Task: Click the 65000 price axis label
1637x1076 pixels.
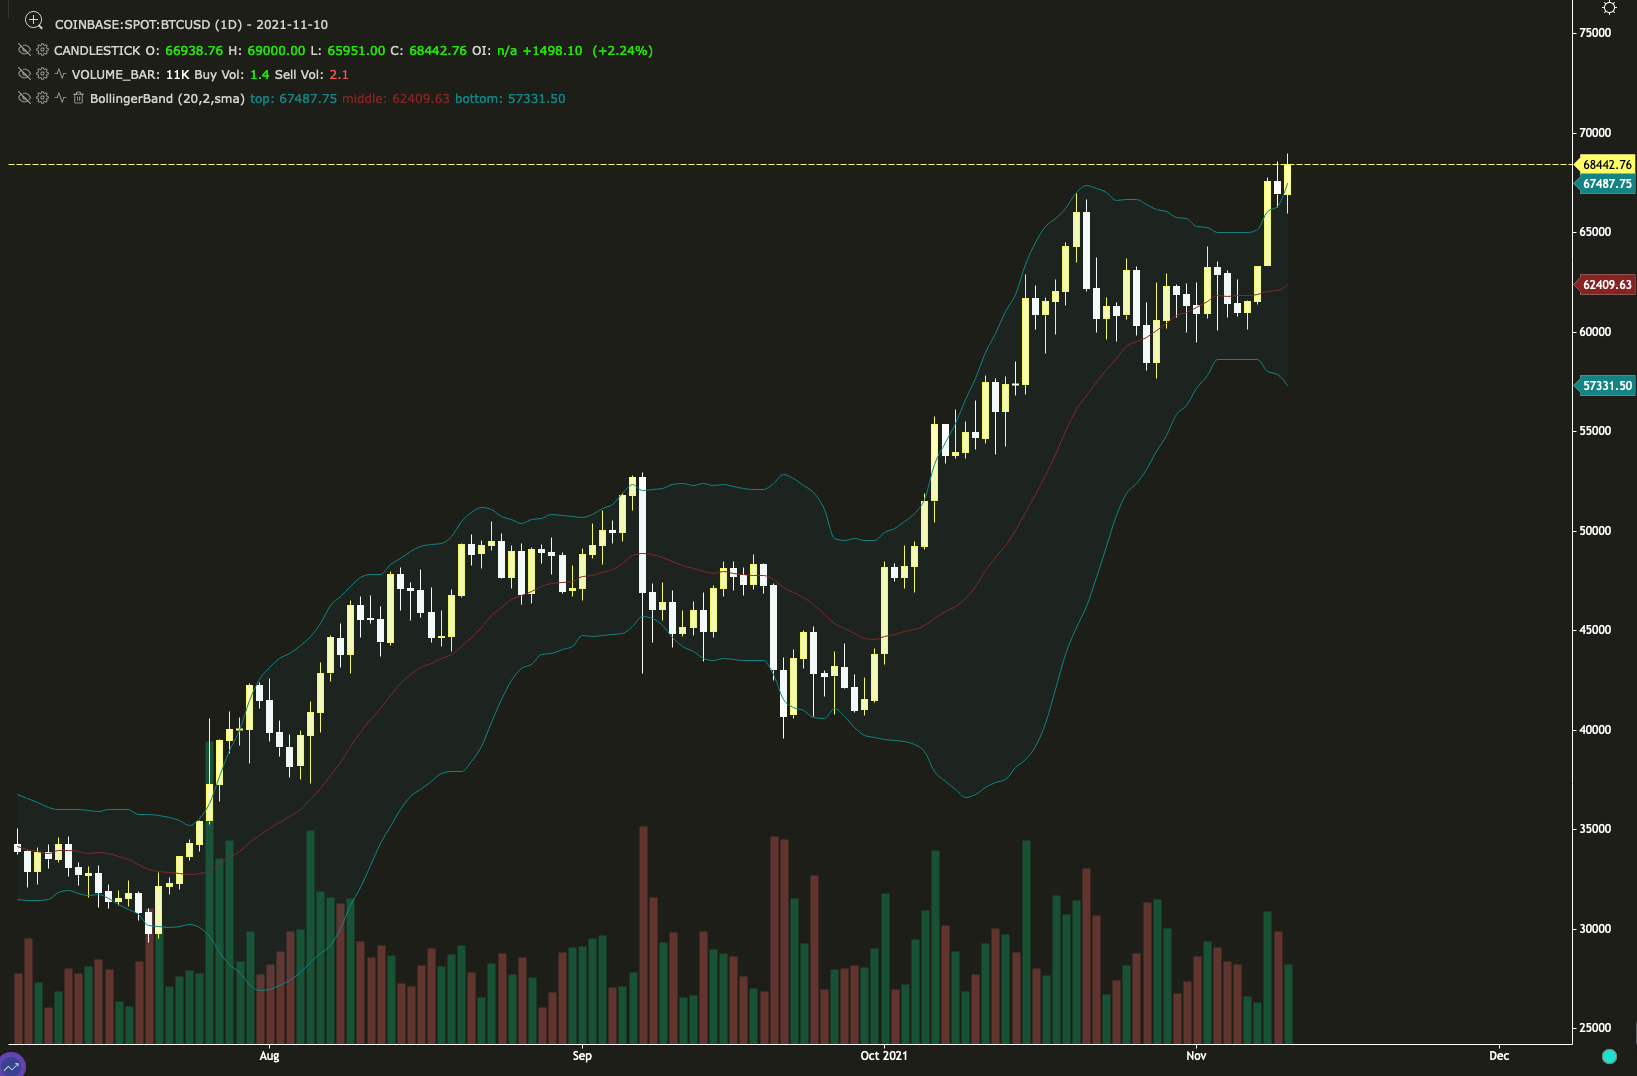Action: pos(1595,232)
